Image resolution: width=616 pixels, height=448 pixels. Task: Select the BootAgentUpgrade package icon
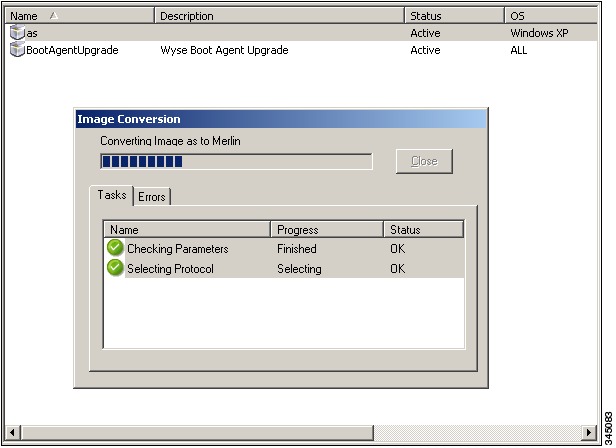pyautogui.click(x=17, y=50)
